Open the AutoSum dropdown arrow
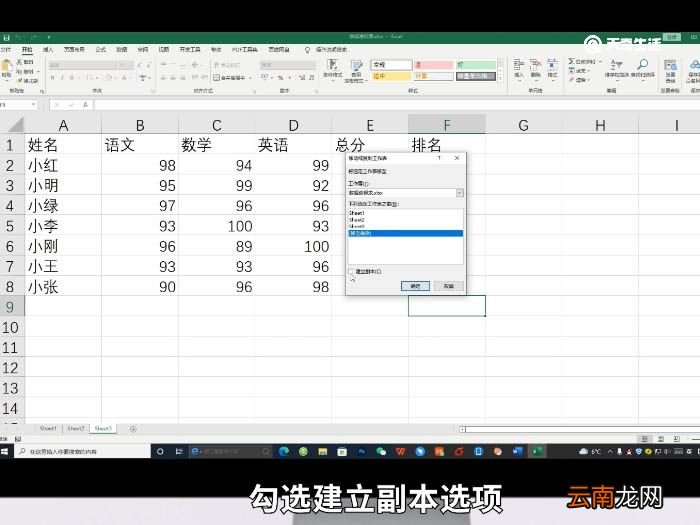The height and width of the screenshot is (525, 700). 600,62
